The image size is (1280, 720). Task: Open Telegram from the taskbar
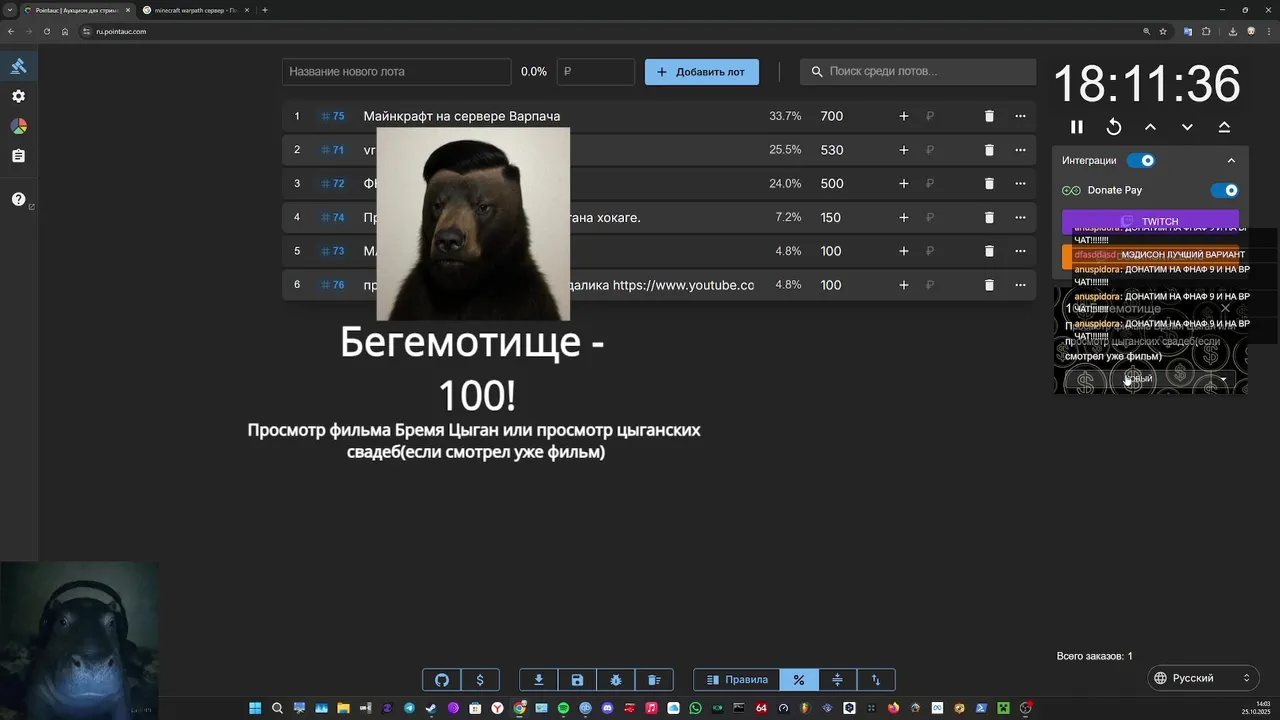pos(409,708)
